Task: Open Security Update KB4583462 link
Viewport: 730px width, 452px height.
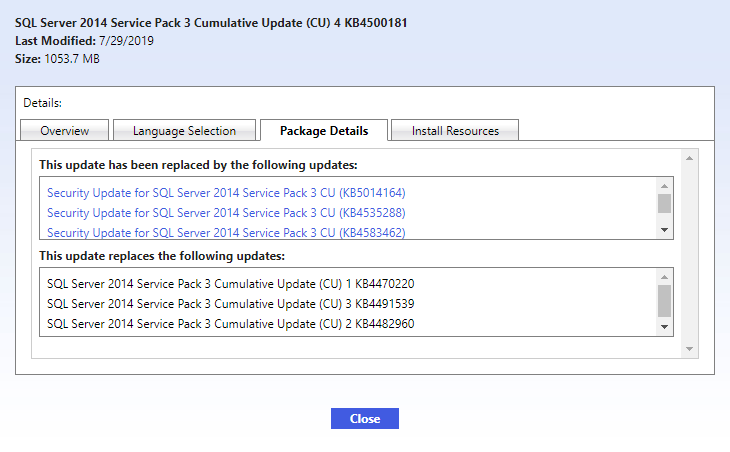Action: coord(226,232)
